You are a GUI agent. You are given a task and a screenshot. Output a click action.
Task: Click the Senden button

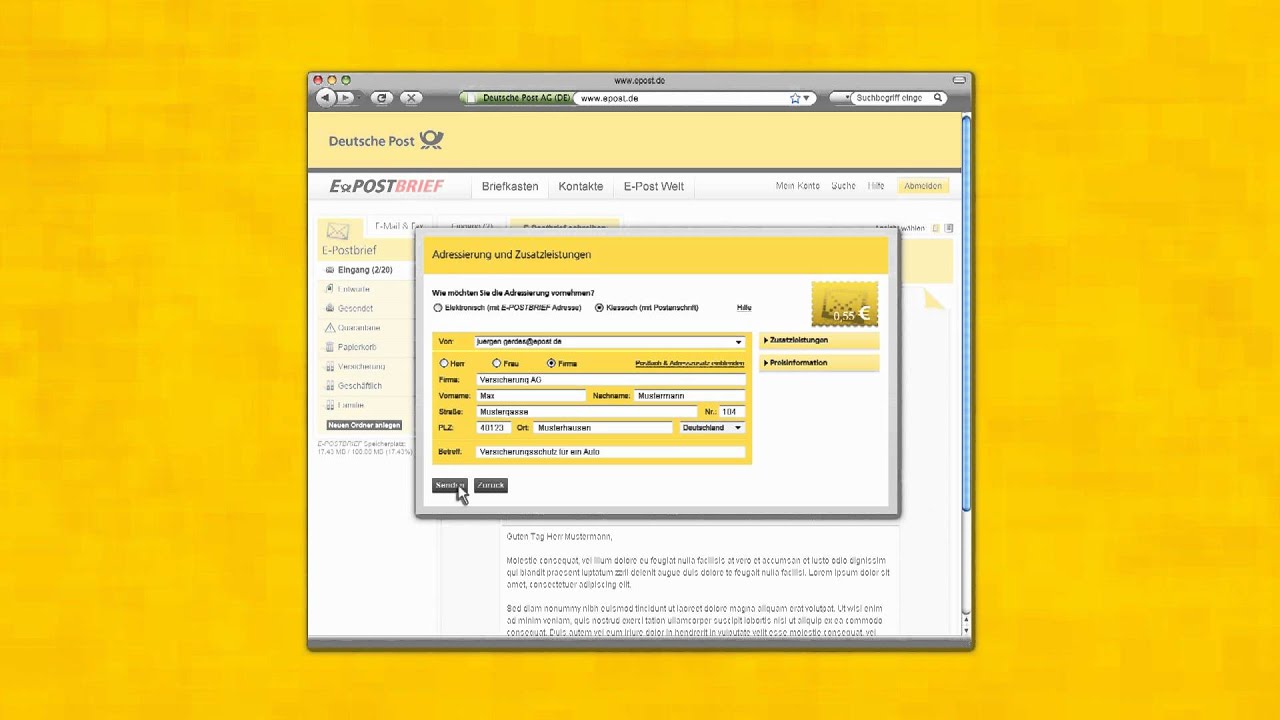(449, 485)
